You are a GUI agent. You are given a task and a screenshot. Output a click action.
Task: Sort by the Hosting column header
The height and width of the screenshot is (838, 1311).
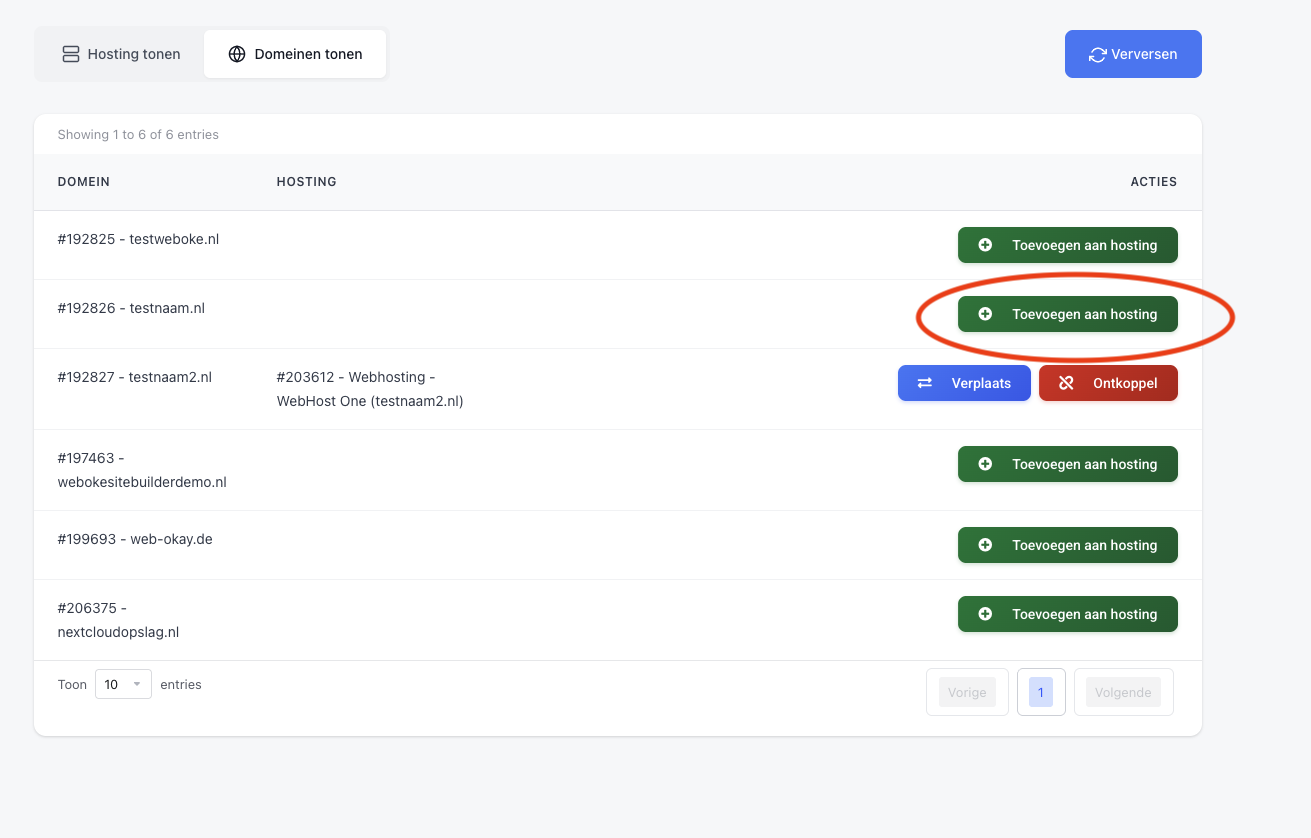(306, 182)
